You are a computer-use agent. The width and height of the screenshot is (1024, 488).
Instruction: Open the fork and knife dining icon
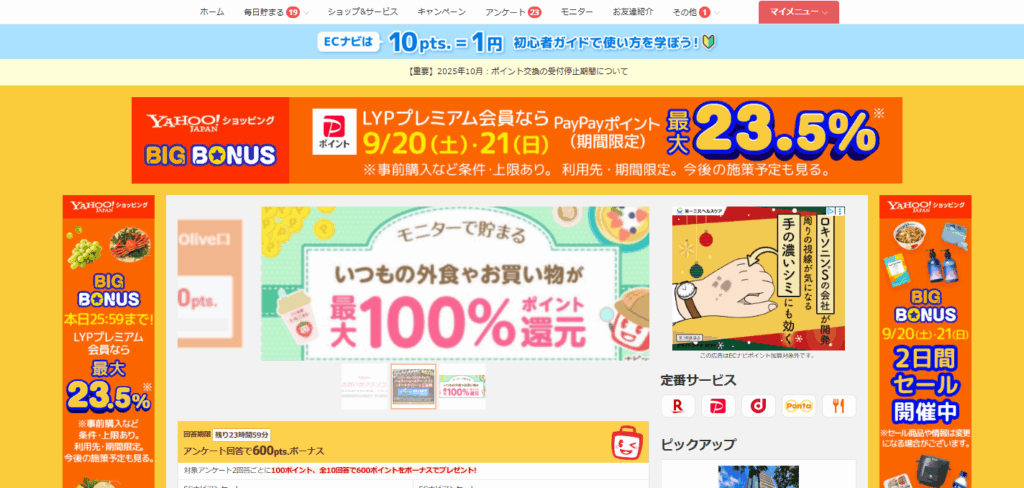(839, 406)
